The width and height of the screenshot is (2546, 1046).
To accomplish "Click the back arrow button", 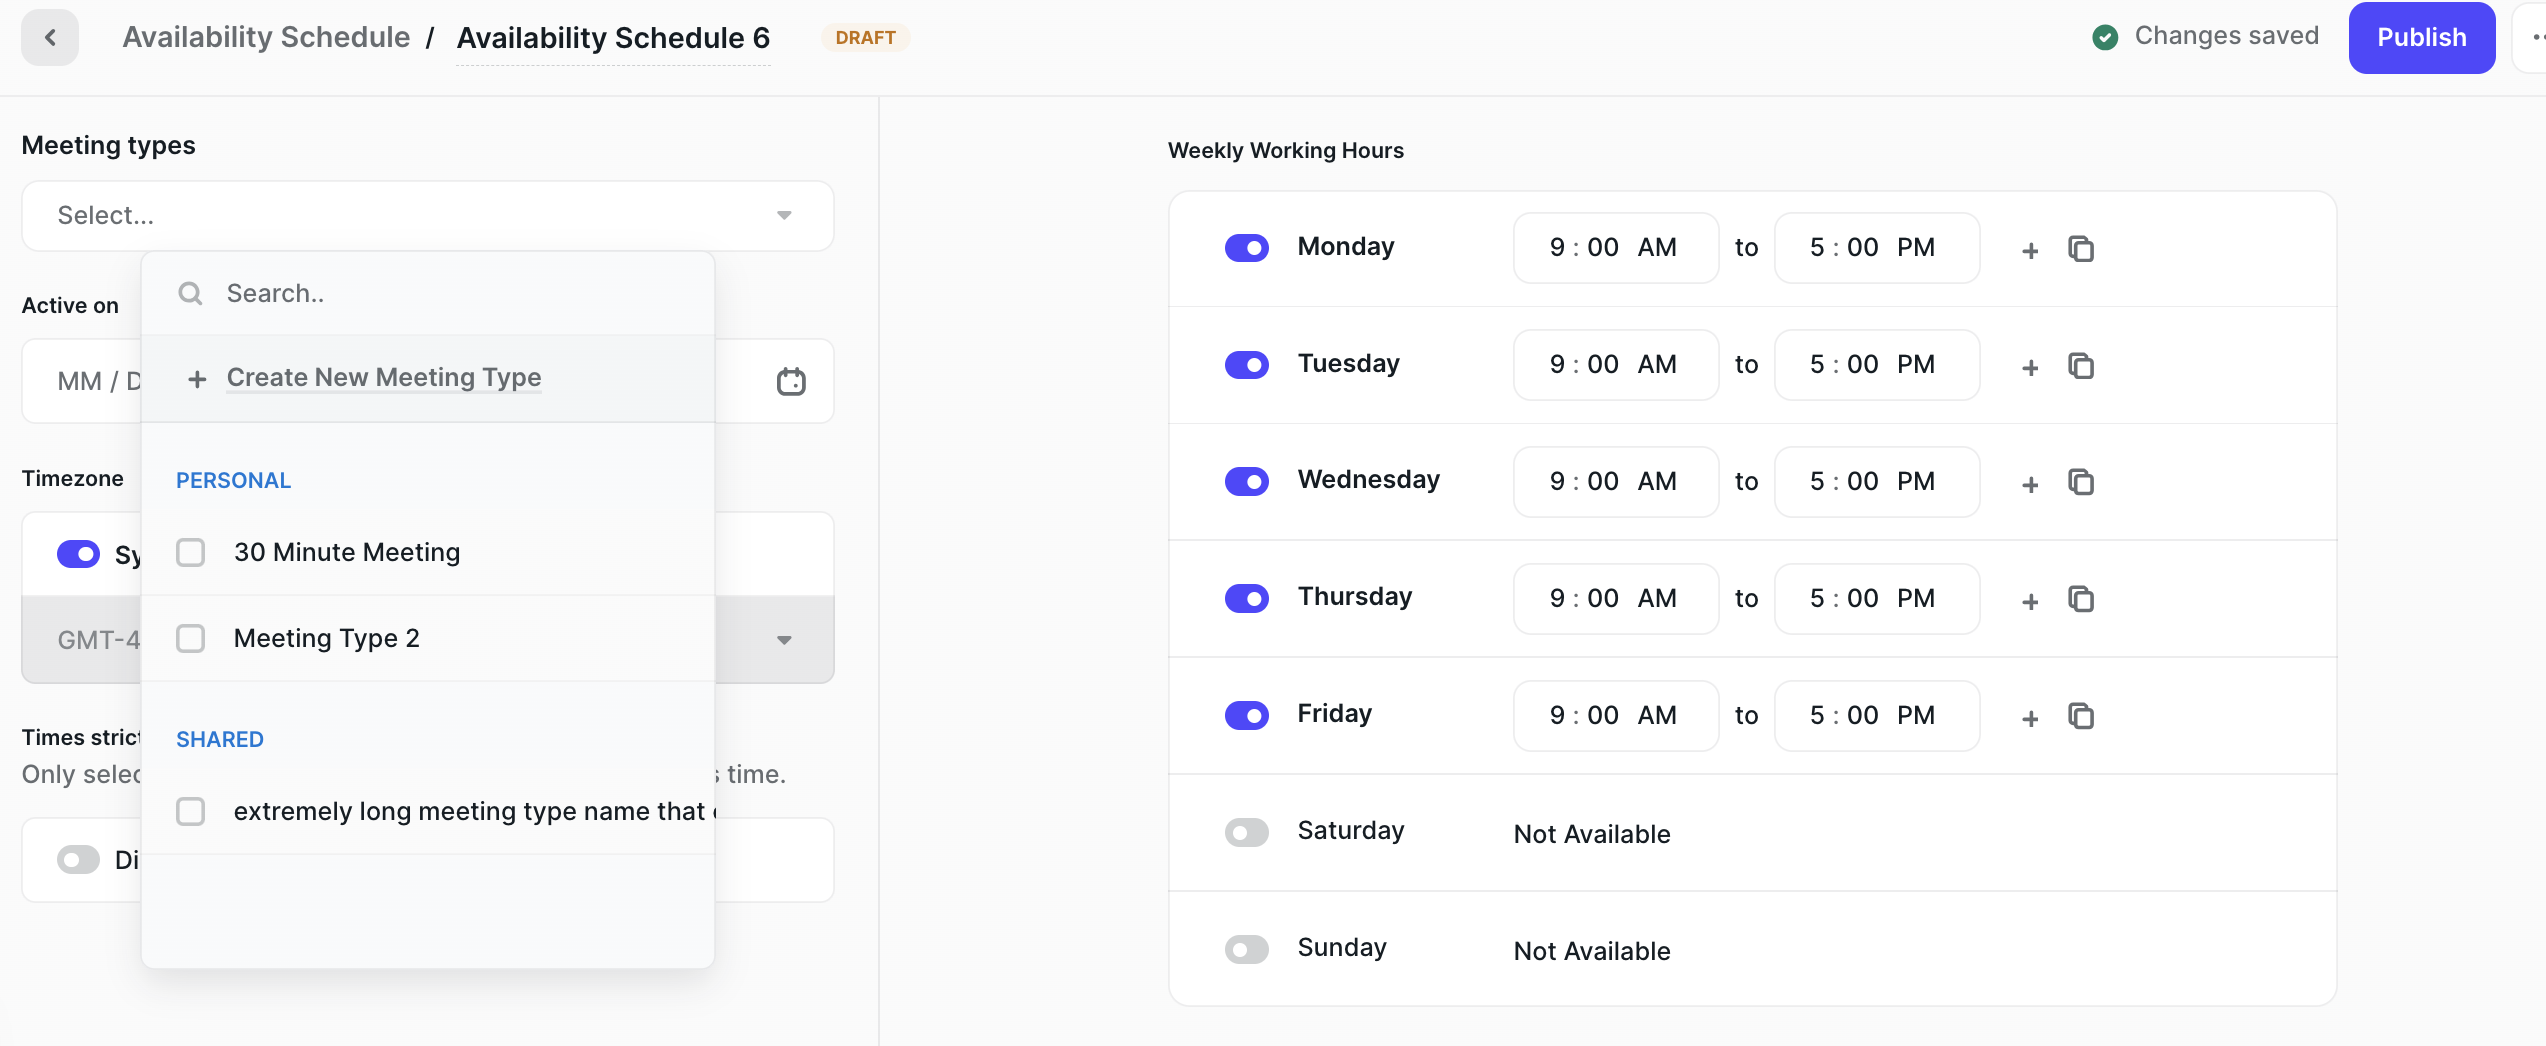I will click(x=50, y=38).
